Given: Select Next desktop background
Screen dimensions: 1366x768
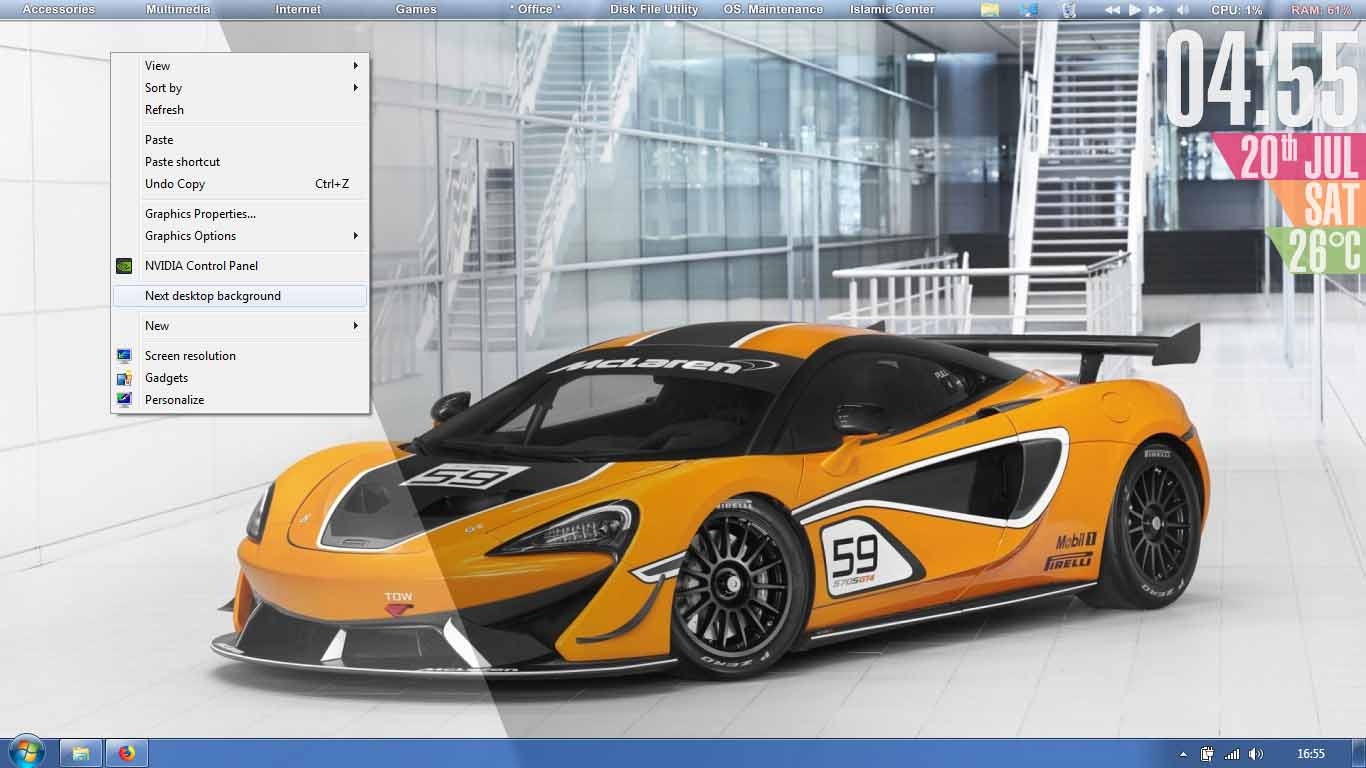Looking at the screenshot, I should coord(240,296).
